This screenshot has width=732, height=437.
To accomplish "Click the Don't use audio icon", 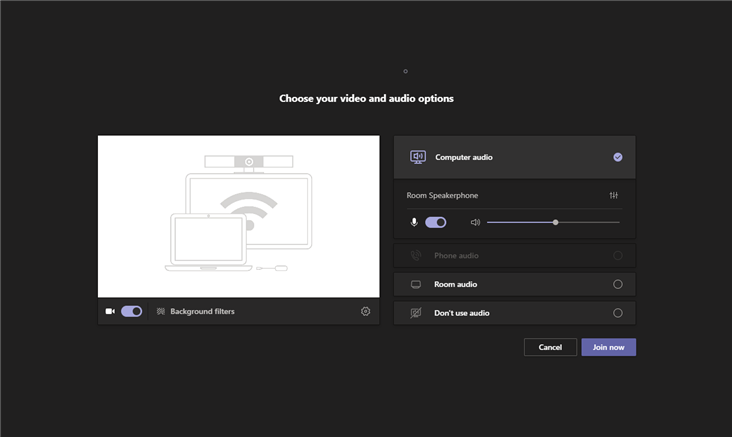I will click(416, 313).
